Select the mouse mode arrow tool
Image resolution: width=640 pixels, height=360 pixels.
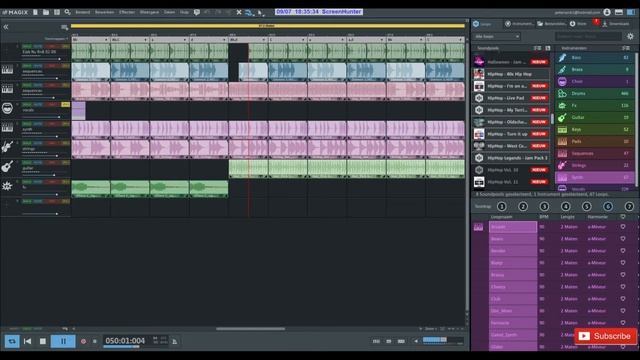[x=260, y=13]
